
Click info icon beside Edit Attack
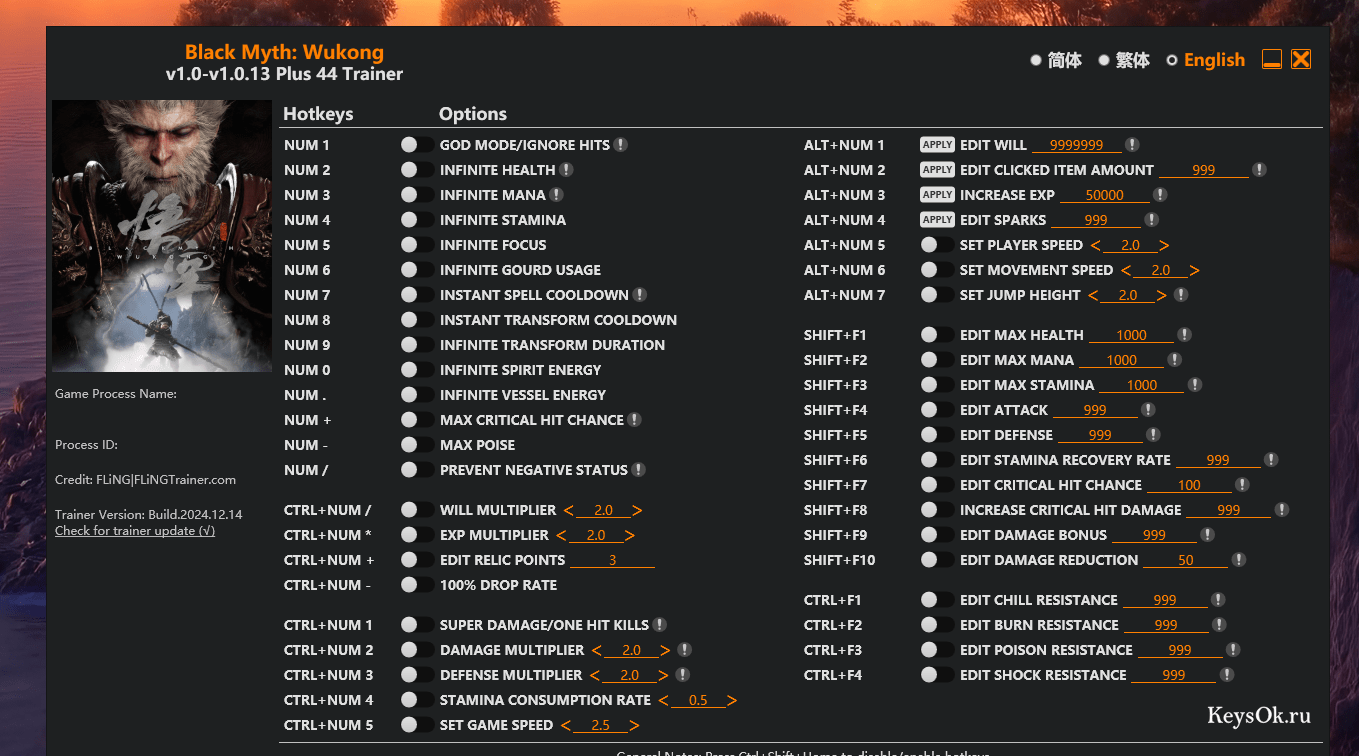pos(1147,410)
